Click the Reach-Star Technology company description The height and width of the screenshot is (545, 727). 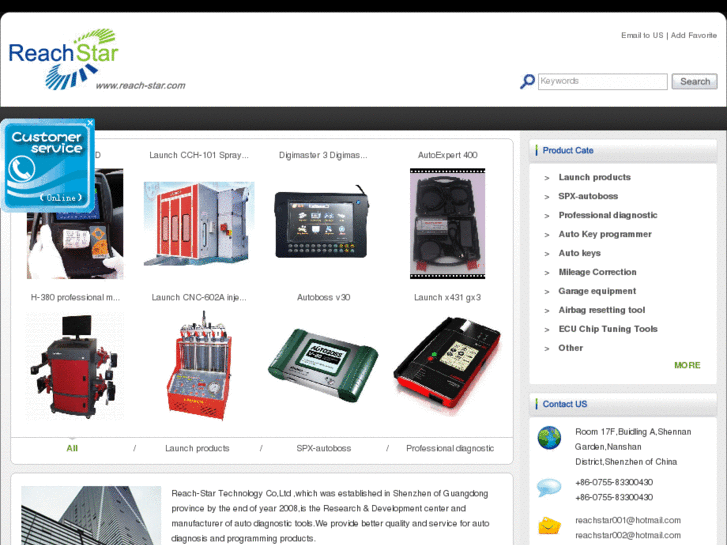tap(330, 516)
